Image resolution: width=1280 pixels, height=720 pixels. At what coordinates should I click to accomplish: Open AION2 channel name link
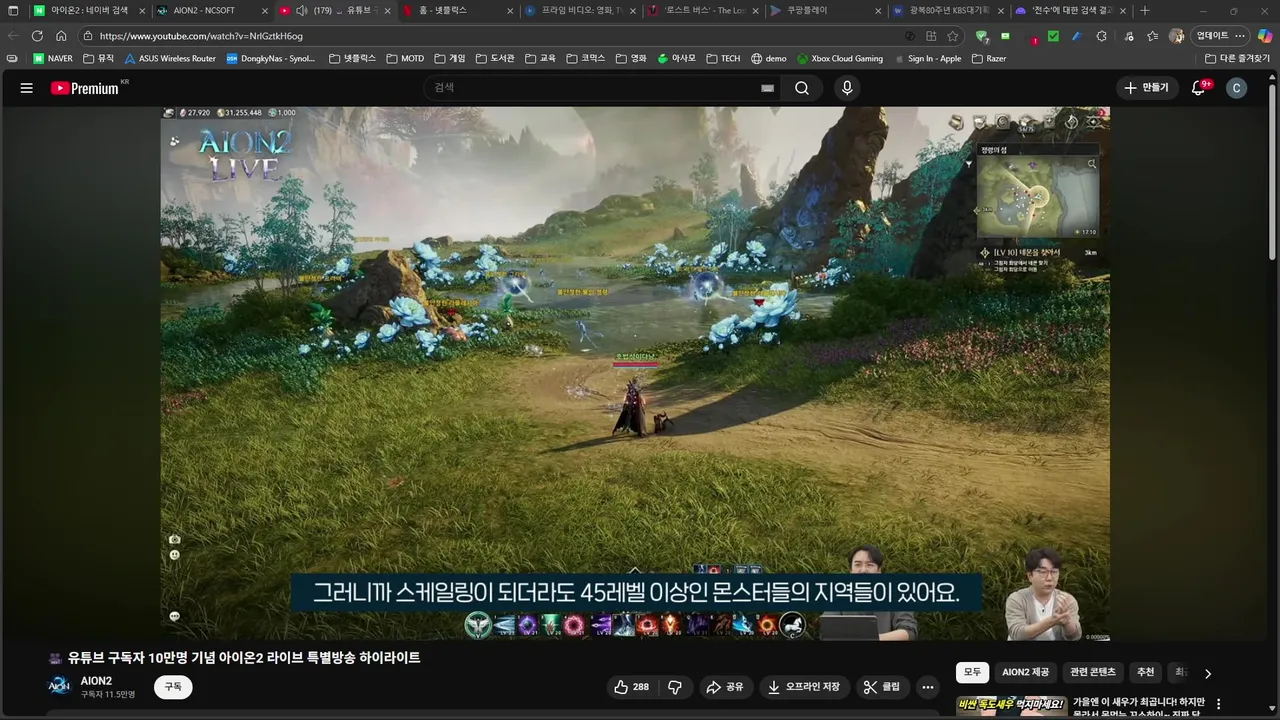(96, 681)
